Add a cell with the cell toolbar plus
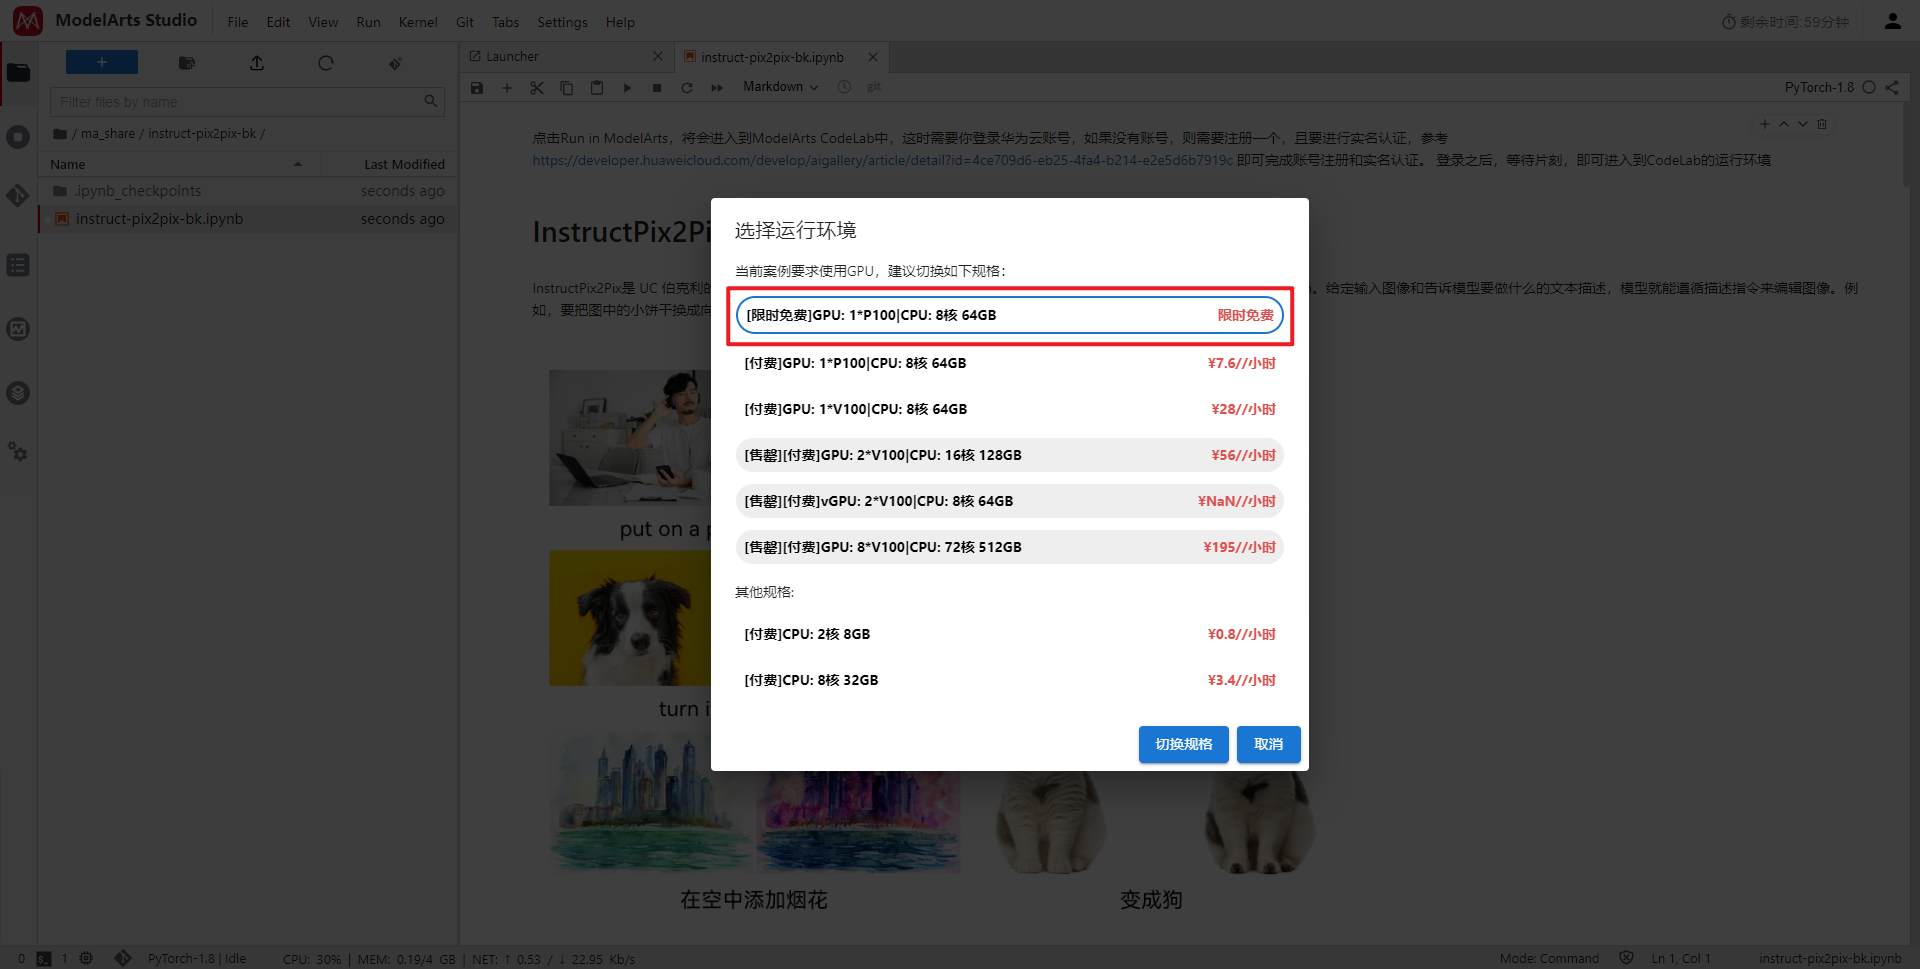This screenshot has height=969, width=1920. 1765,124
